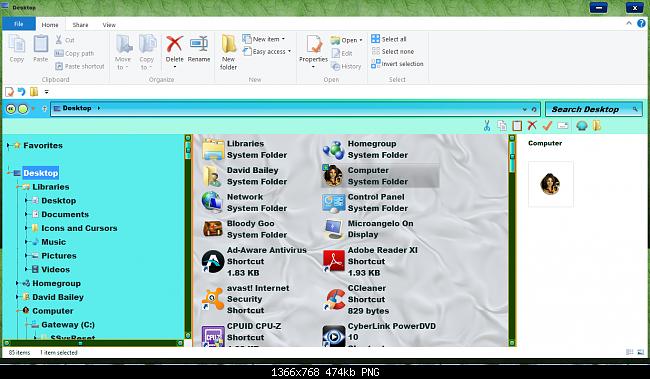650x379 pixels.
Task: Switch to the View ribbon tab
Action: pos(109,25)
